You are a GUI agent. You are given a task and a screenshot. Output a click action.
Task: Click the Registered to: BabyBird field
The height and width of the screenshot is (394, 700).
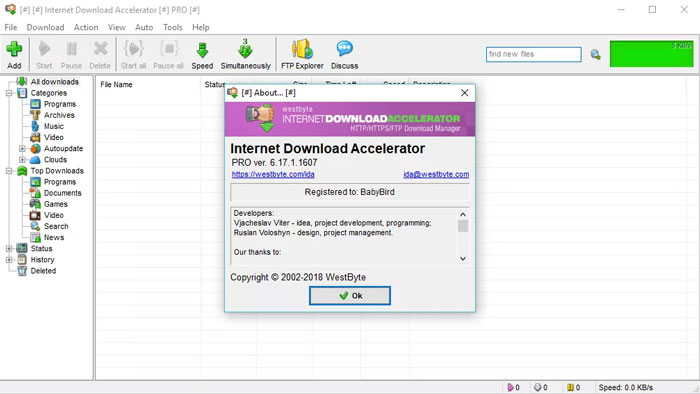[x=350, y=192]
